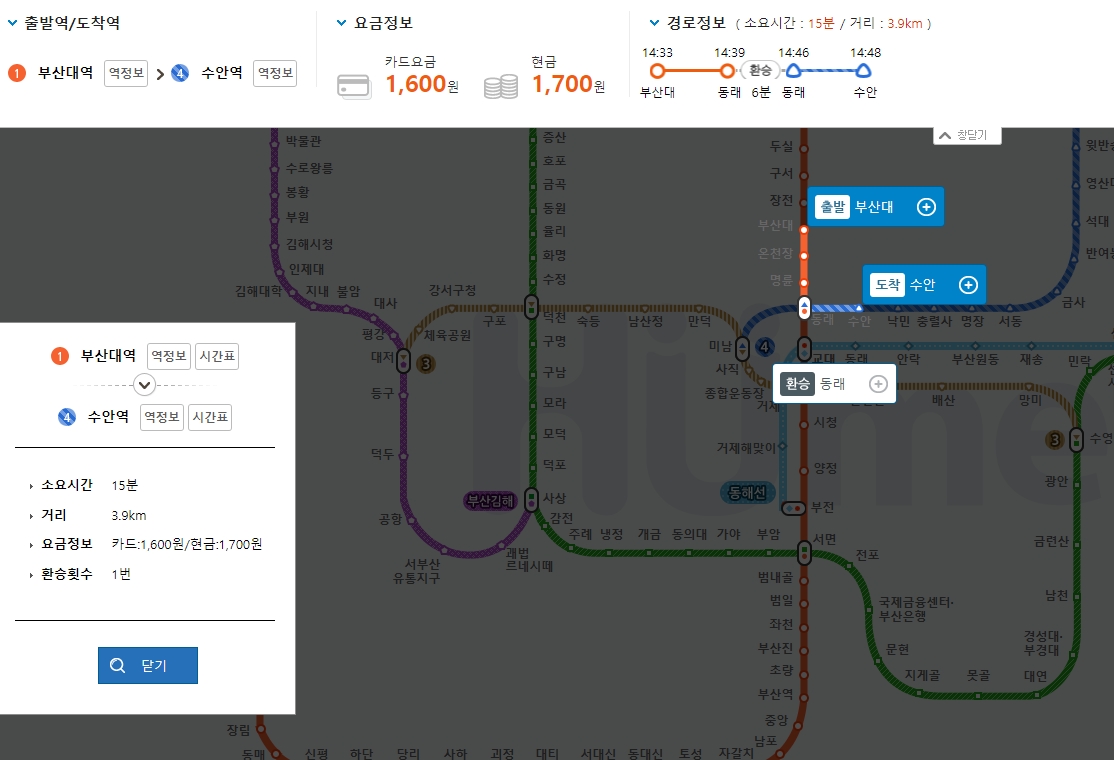Image resolution: width=1114 pixels, height=760 pixels.
Task: Click line 1 badge beside 부산대역 panel
Action: click(60, 356)
